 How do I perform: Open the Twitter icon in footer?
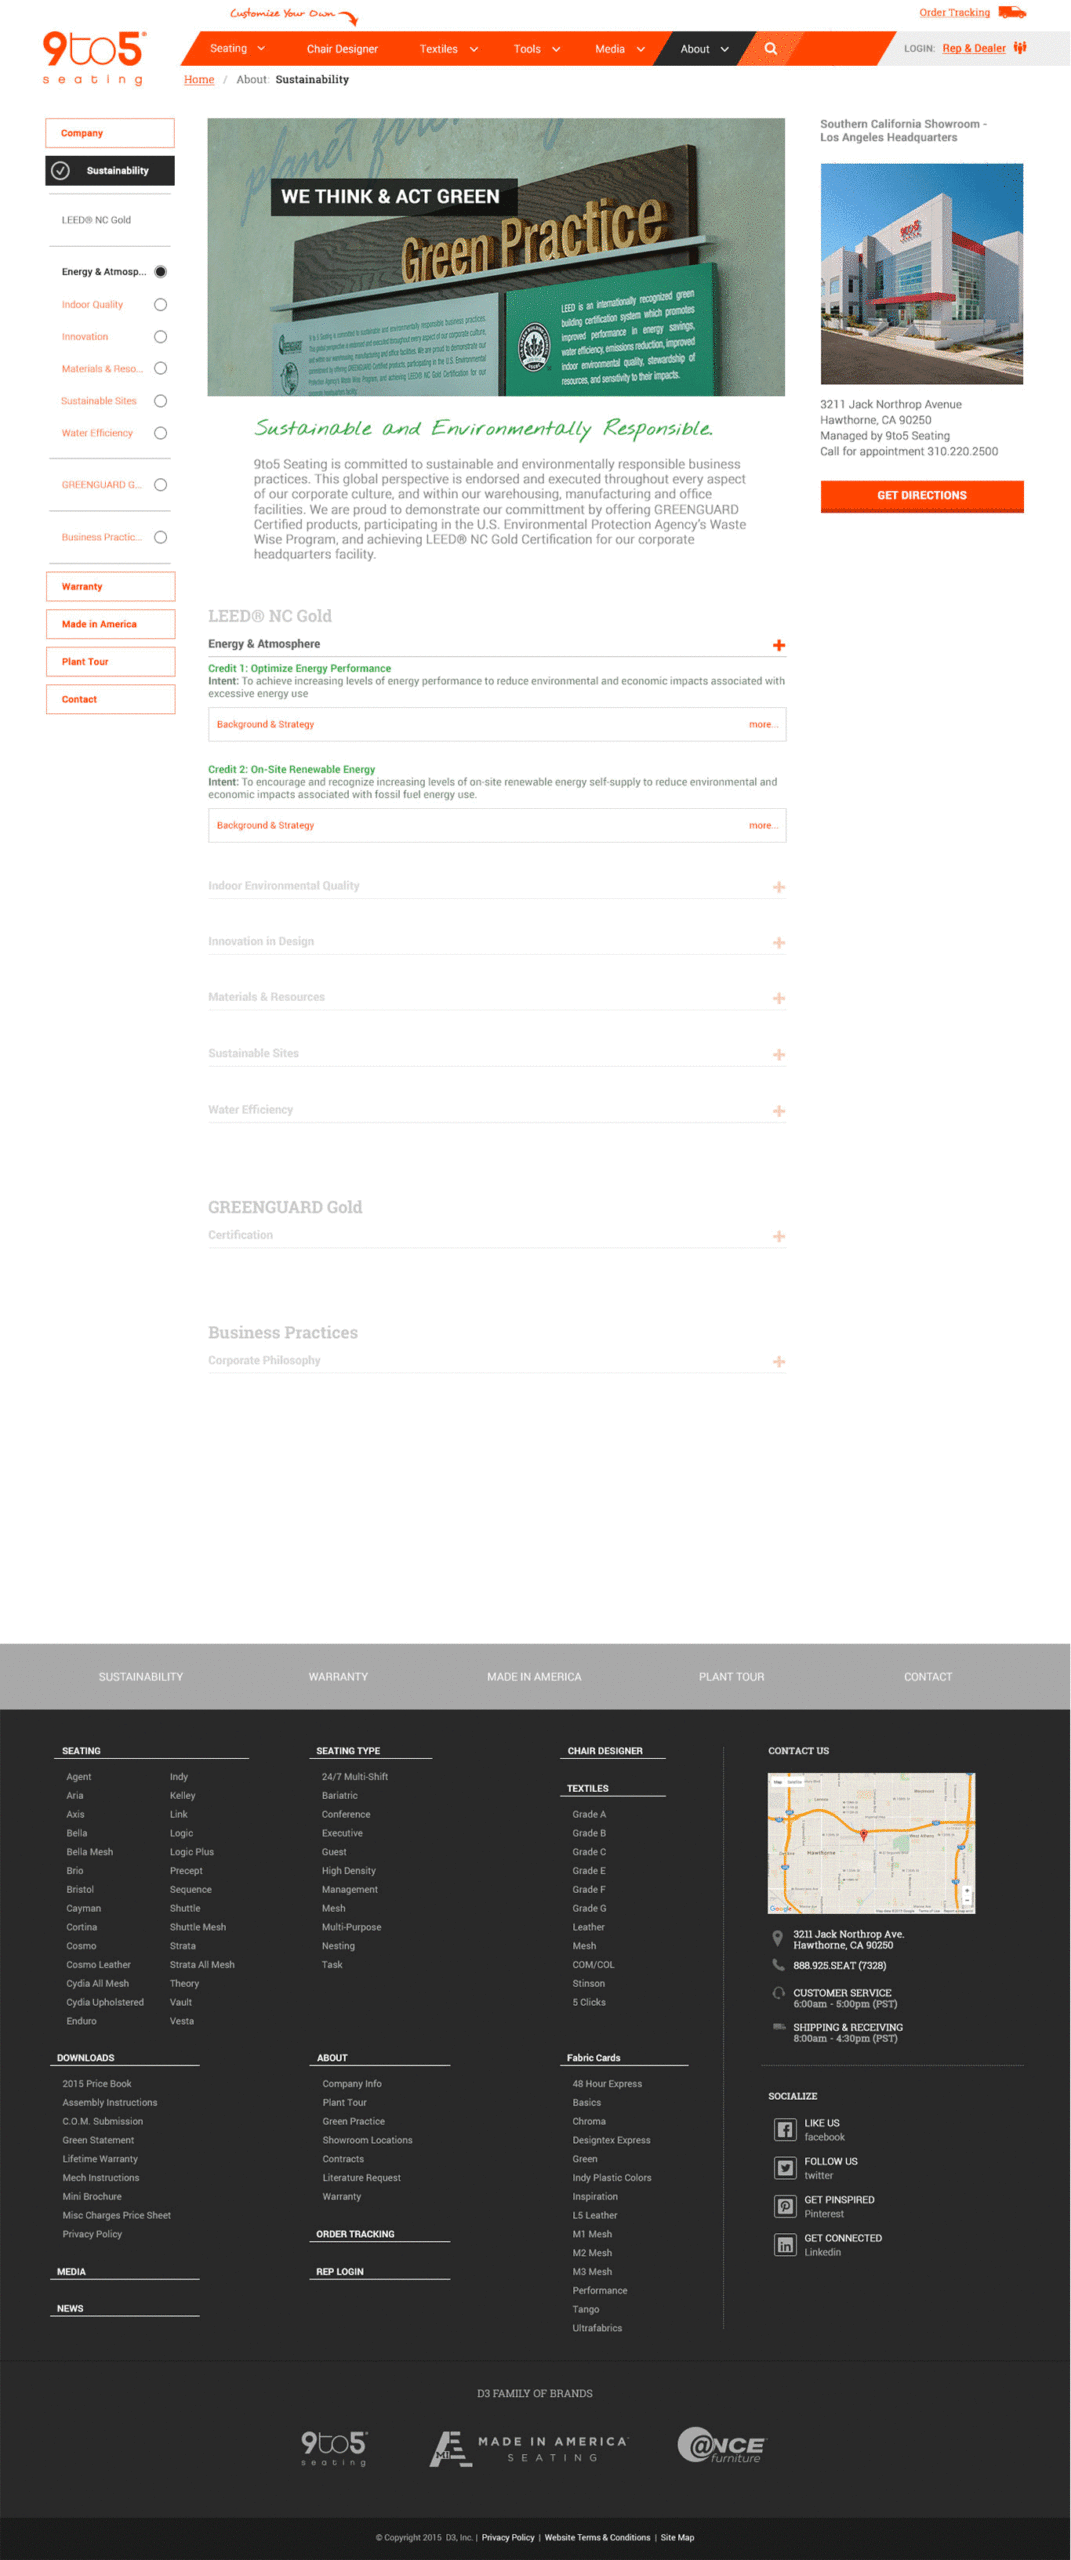point(785,2167)
